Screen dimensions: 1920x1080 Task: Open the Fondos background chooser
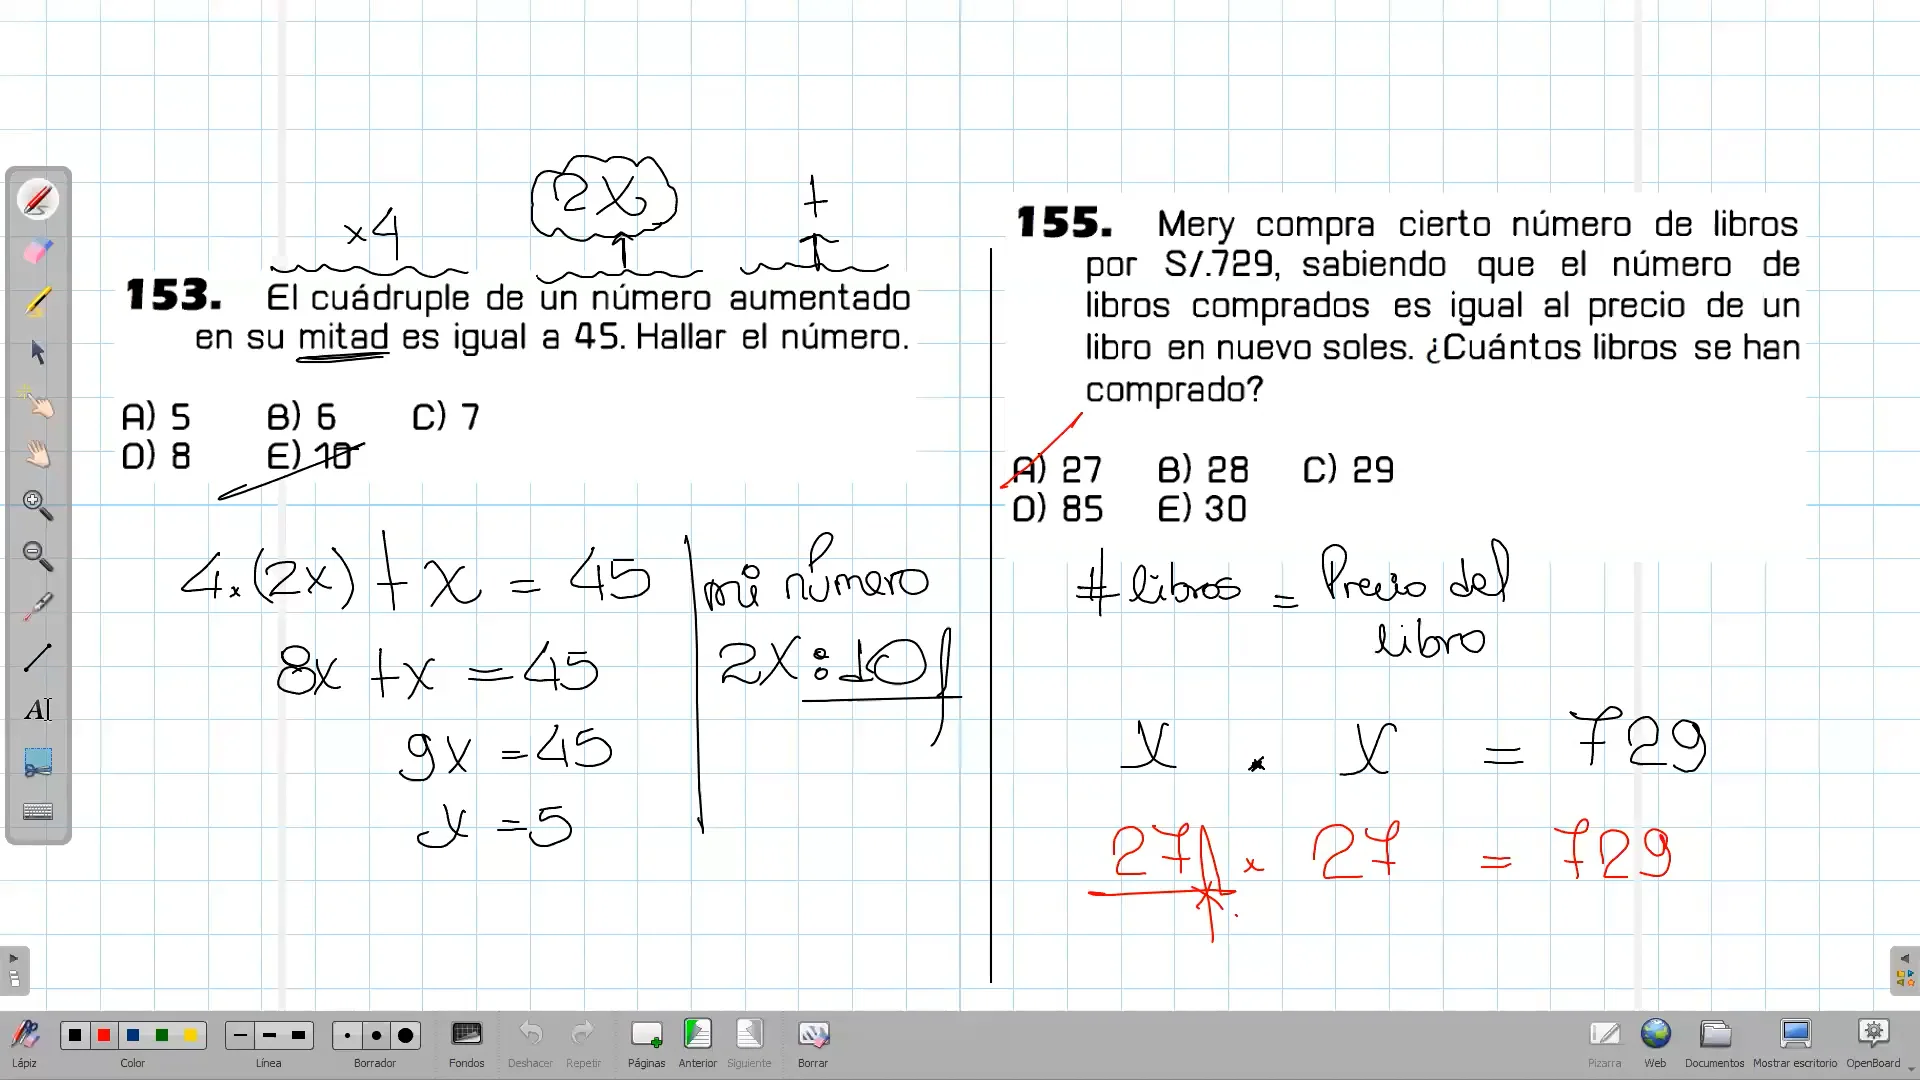pyautogui.click(x=467, y=1043)
